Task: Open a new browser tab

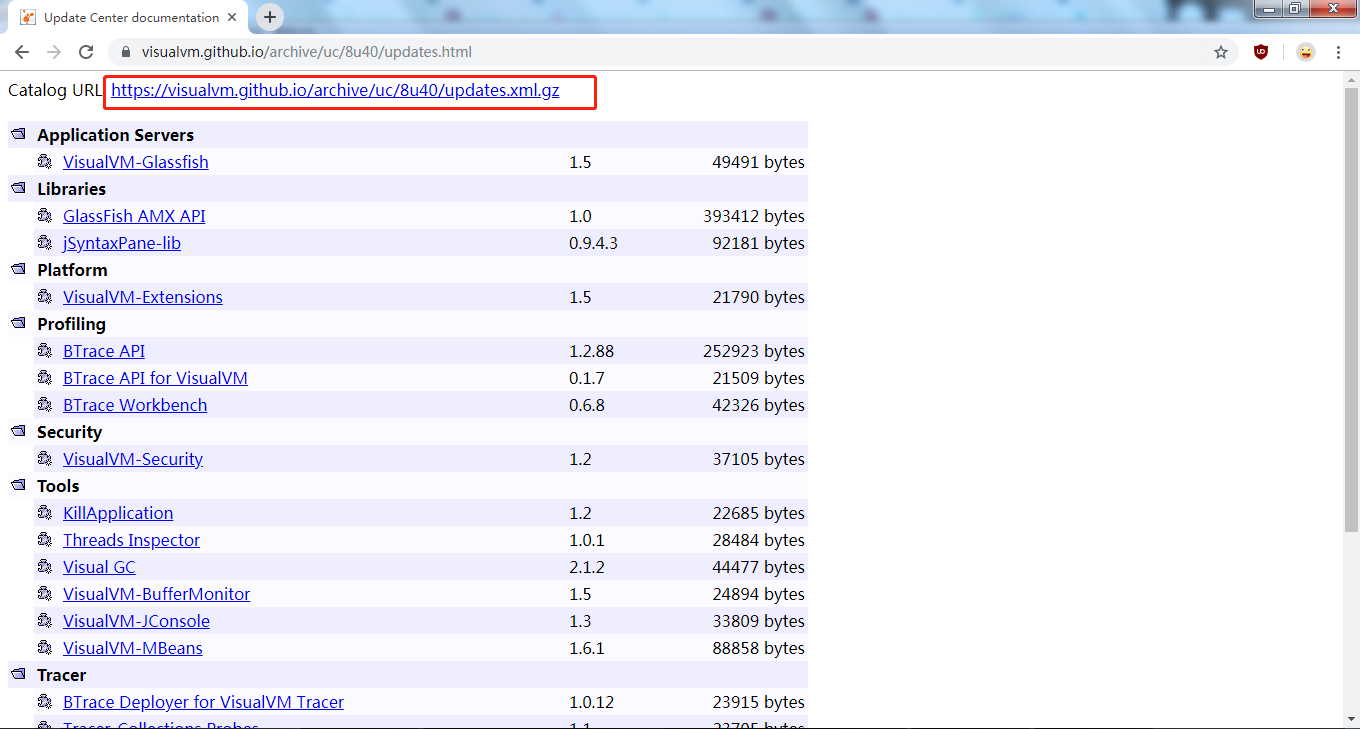Action: tap(270, 17)
